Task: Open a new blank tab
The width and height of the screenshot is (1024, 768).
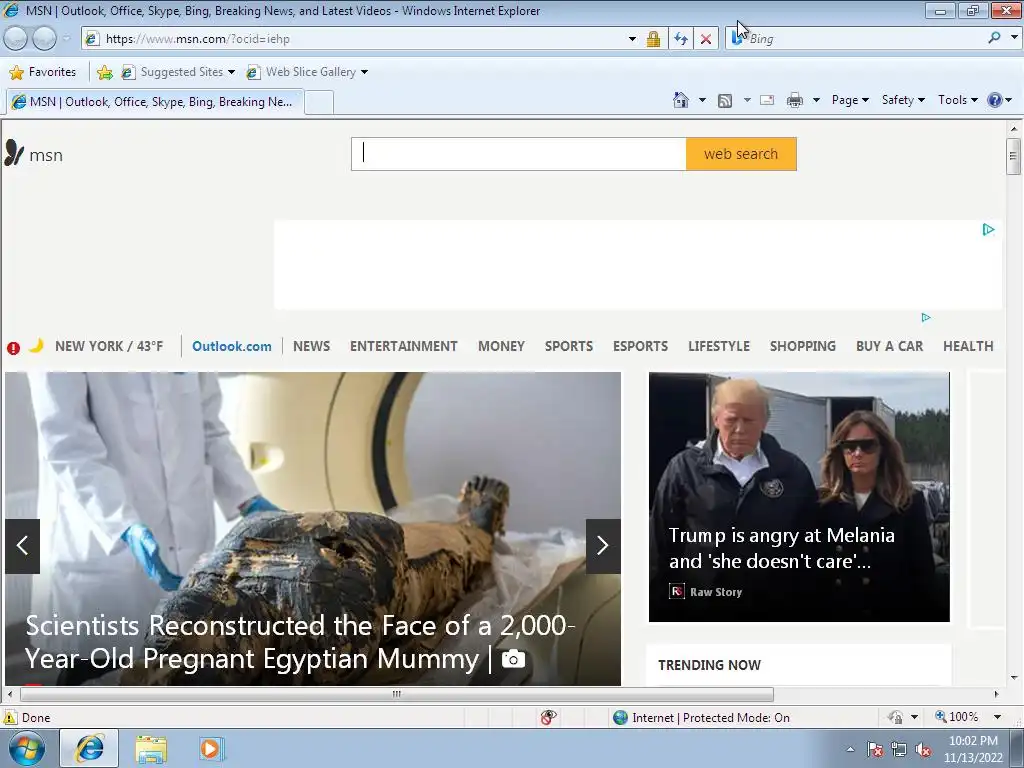Action: coord(319,103)
